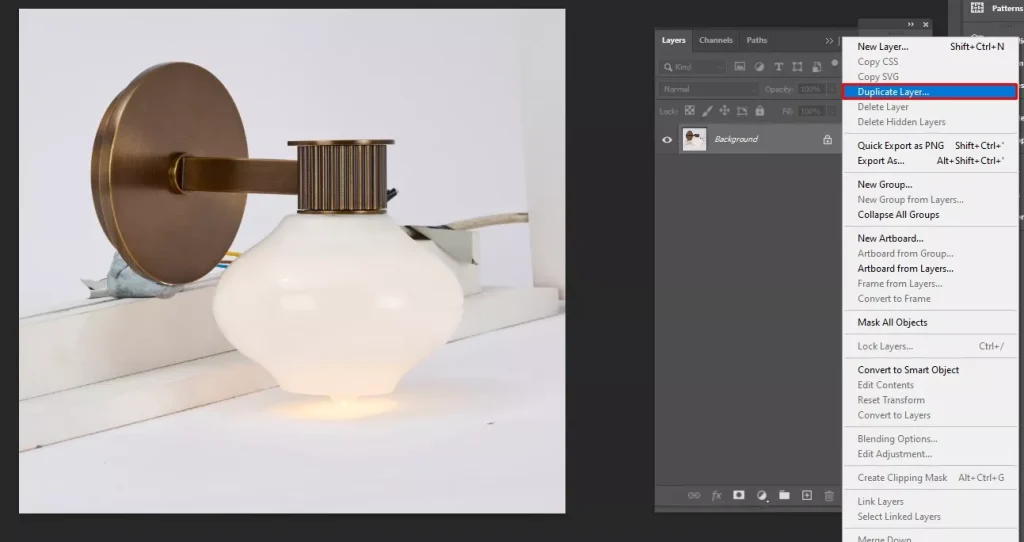Add a layer mask icon
Viewport: 1024px width, 542px height.
(x=739, y=495)
